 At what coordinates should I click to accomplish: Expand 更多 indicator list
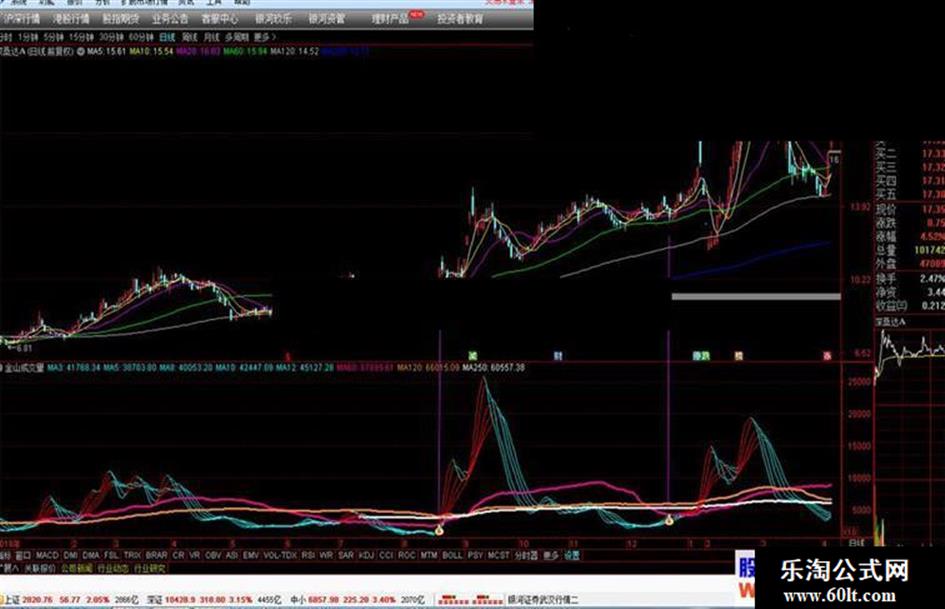coord(551,555)
